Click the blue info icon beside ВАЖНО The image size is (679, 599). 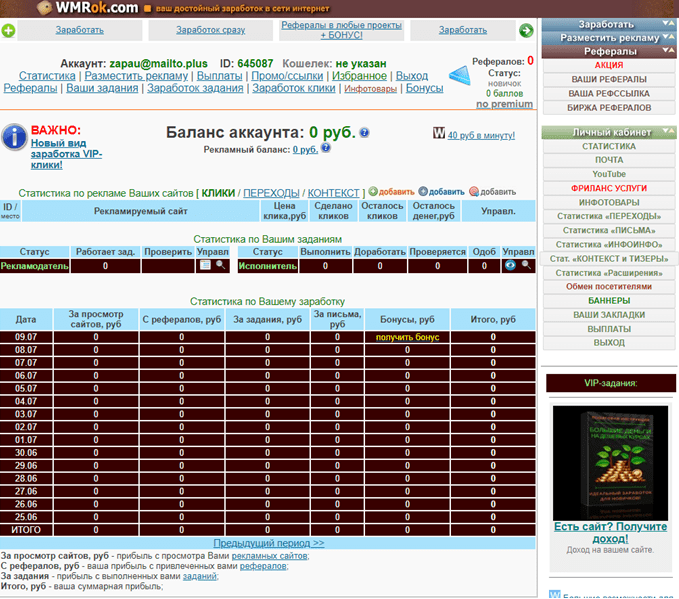coord(14,137)
